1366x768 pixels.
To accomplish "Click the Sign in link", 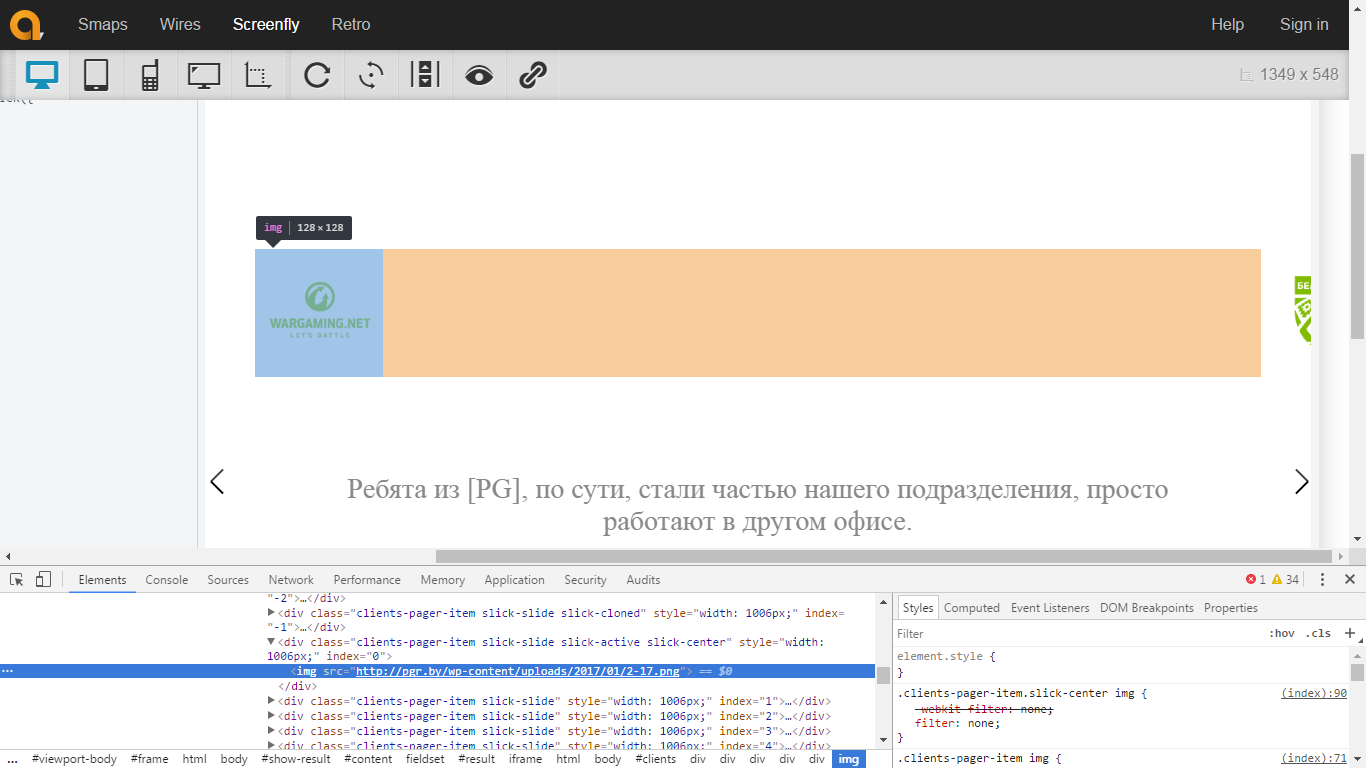I will [1304, 24].
